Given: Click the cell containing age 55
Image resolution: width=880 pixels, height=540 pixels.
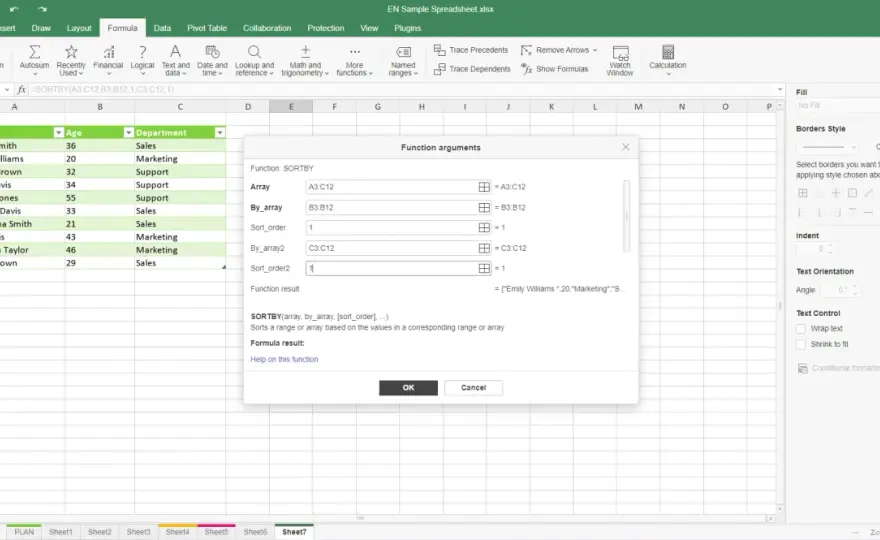Looking at the screenshot, I should tap(99, 198).
